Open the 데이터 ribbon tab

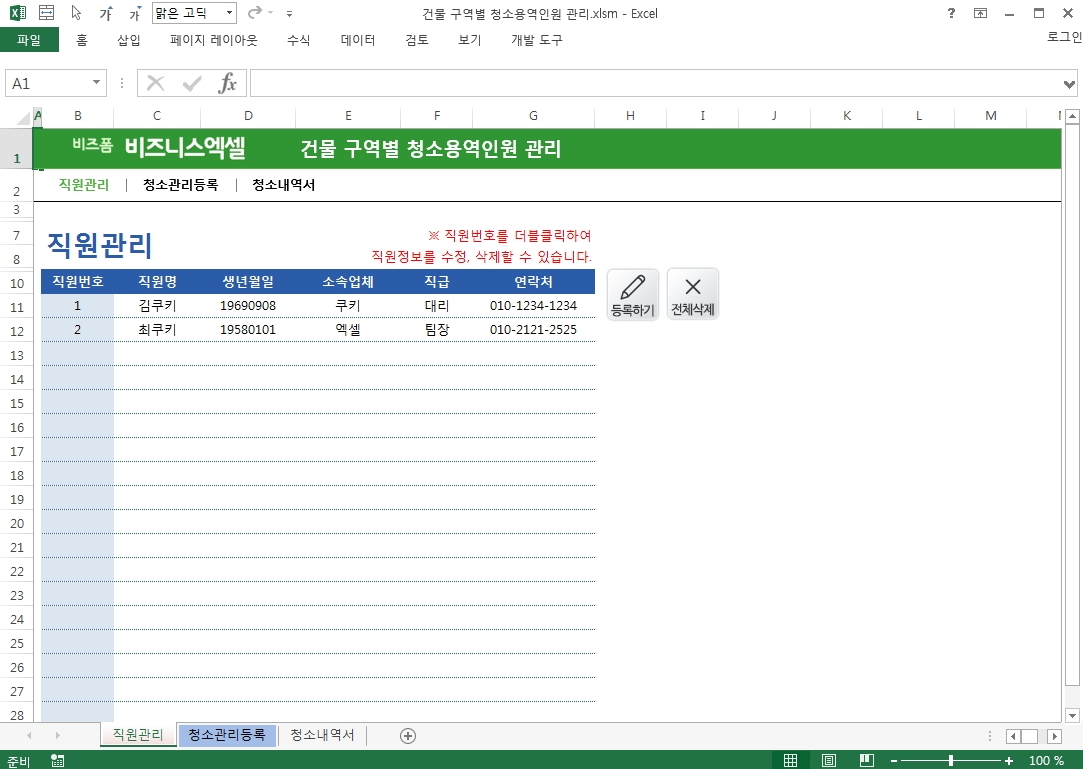tap(358, 40)
